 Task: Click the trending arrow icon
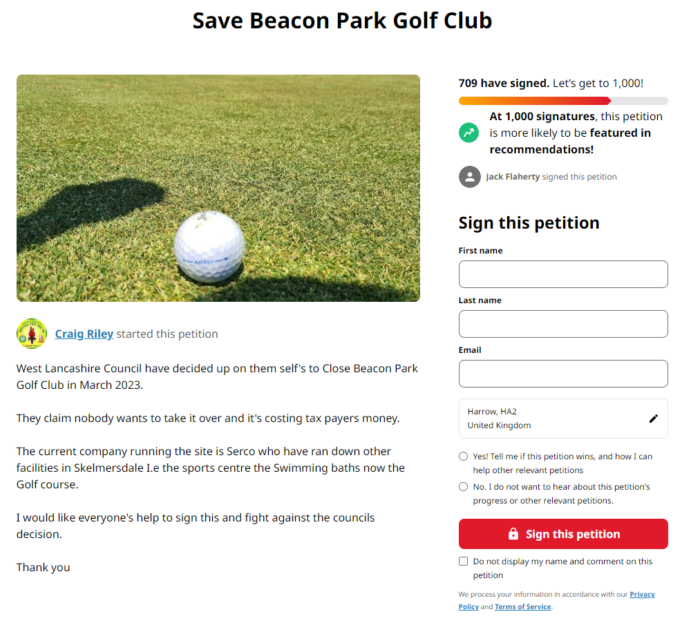pyautogui.click(x=469, y=132)
